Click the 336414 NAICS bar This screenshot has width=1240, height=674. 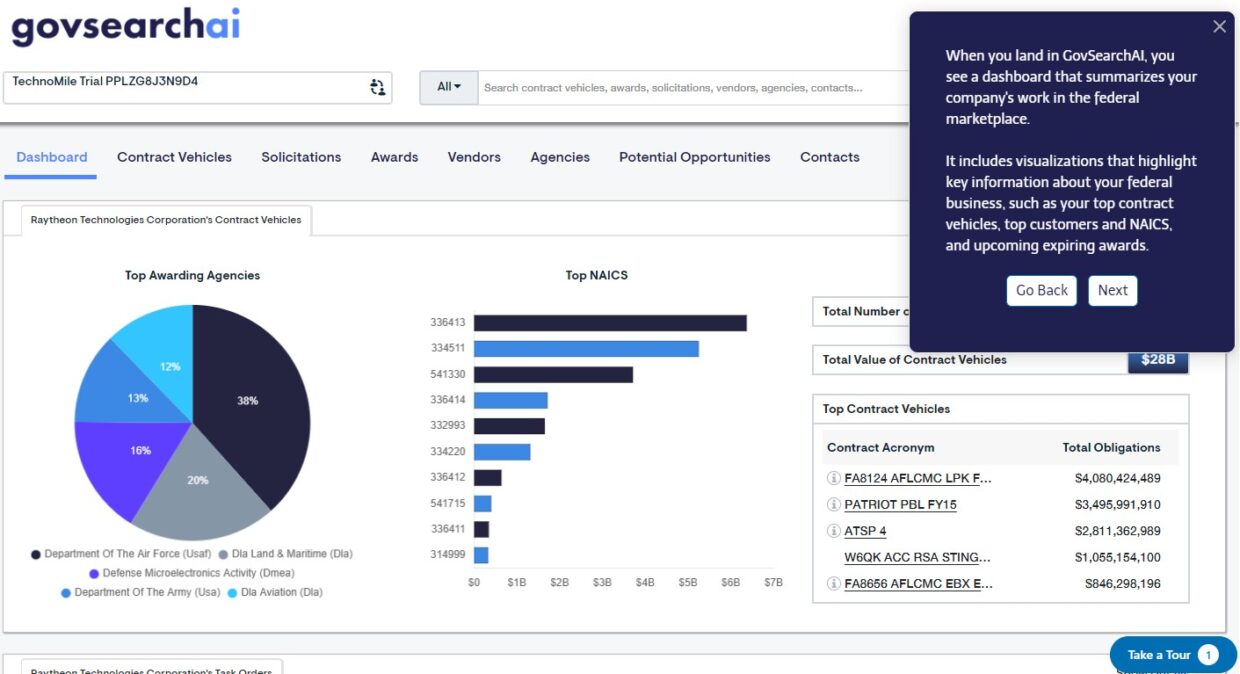click(511, 400)
